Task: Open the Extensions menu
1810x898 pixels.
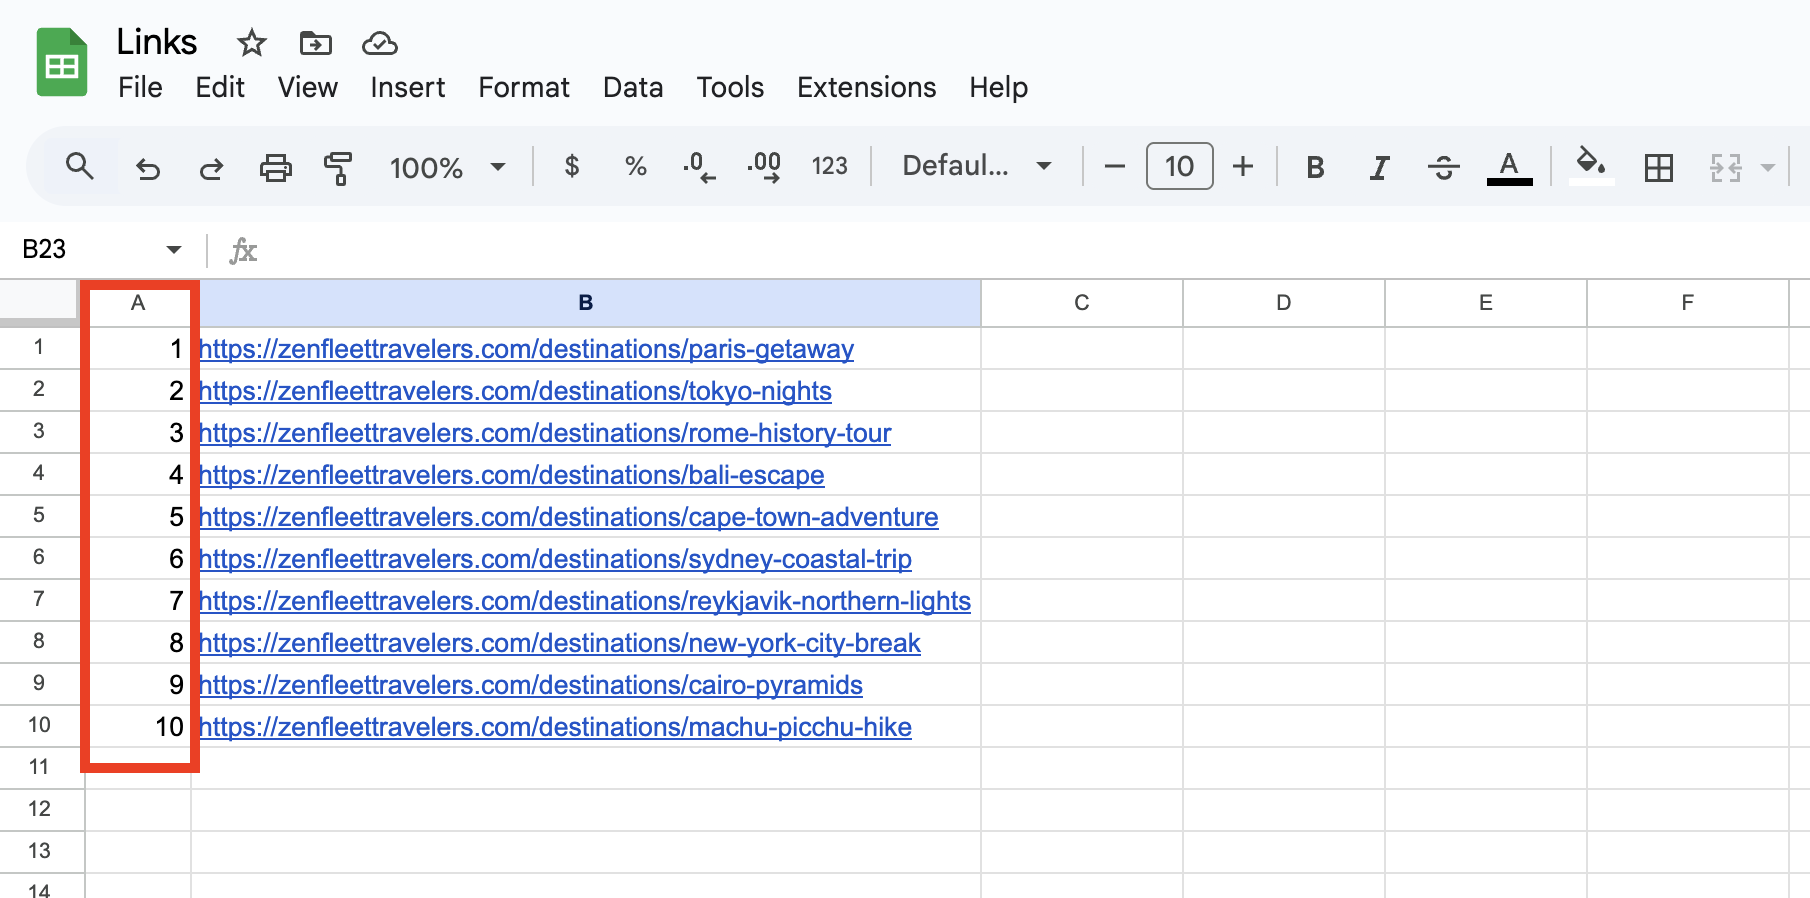Action: pos(866,88)
